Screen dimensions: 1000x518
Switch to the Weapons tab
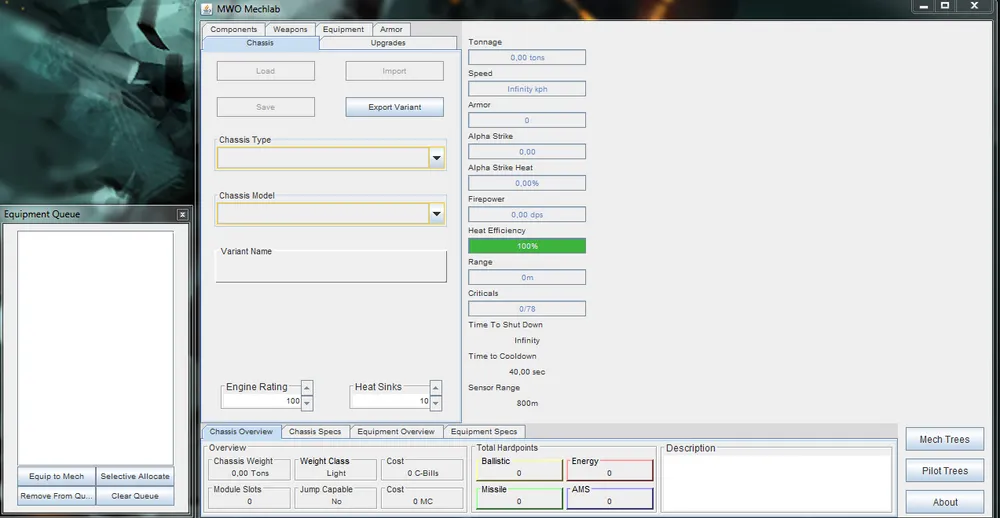(x=290, y=29)
